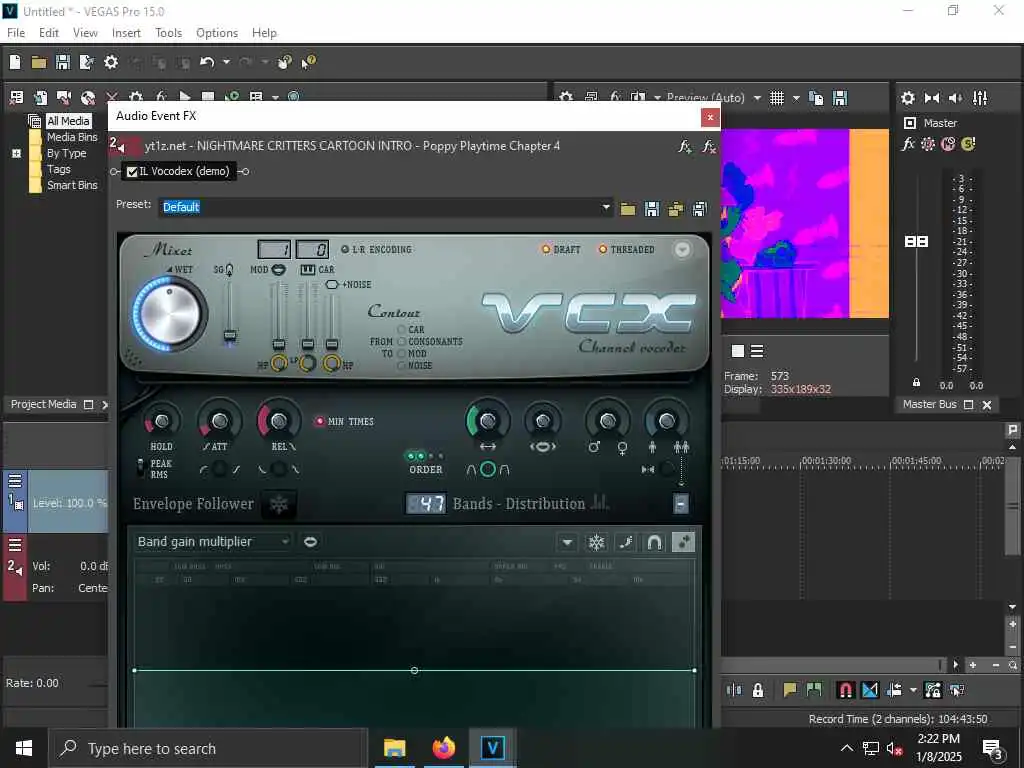Select the Smart Bins folder
This screenshot has height=768, width=1024.
pyautogui.click(x=72, y=185)
